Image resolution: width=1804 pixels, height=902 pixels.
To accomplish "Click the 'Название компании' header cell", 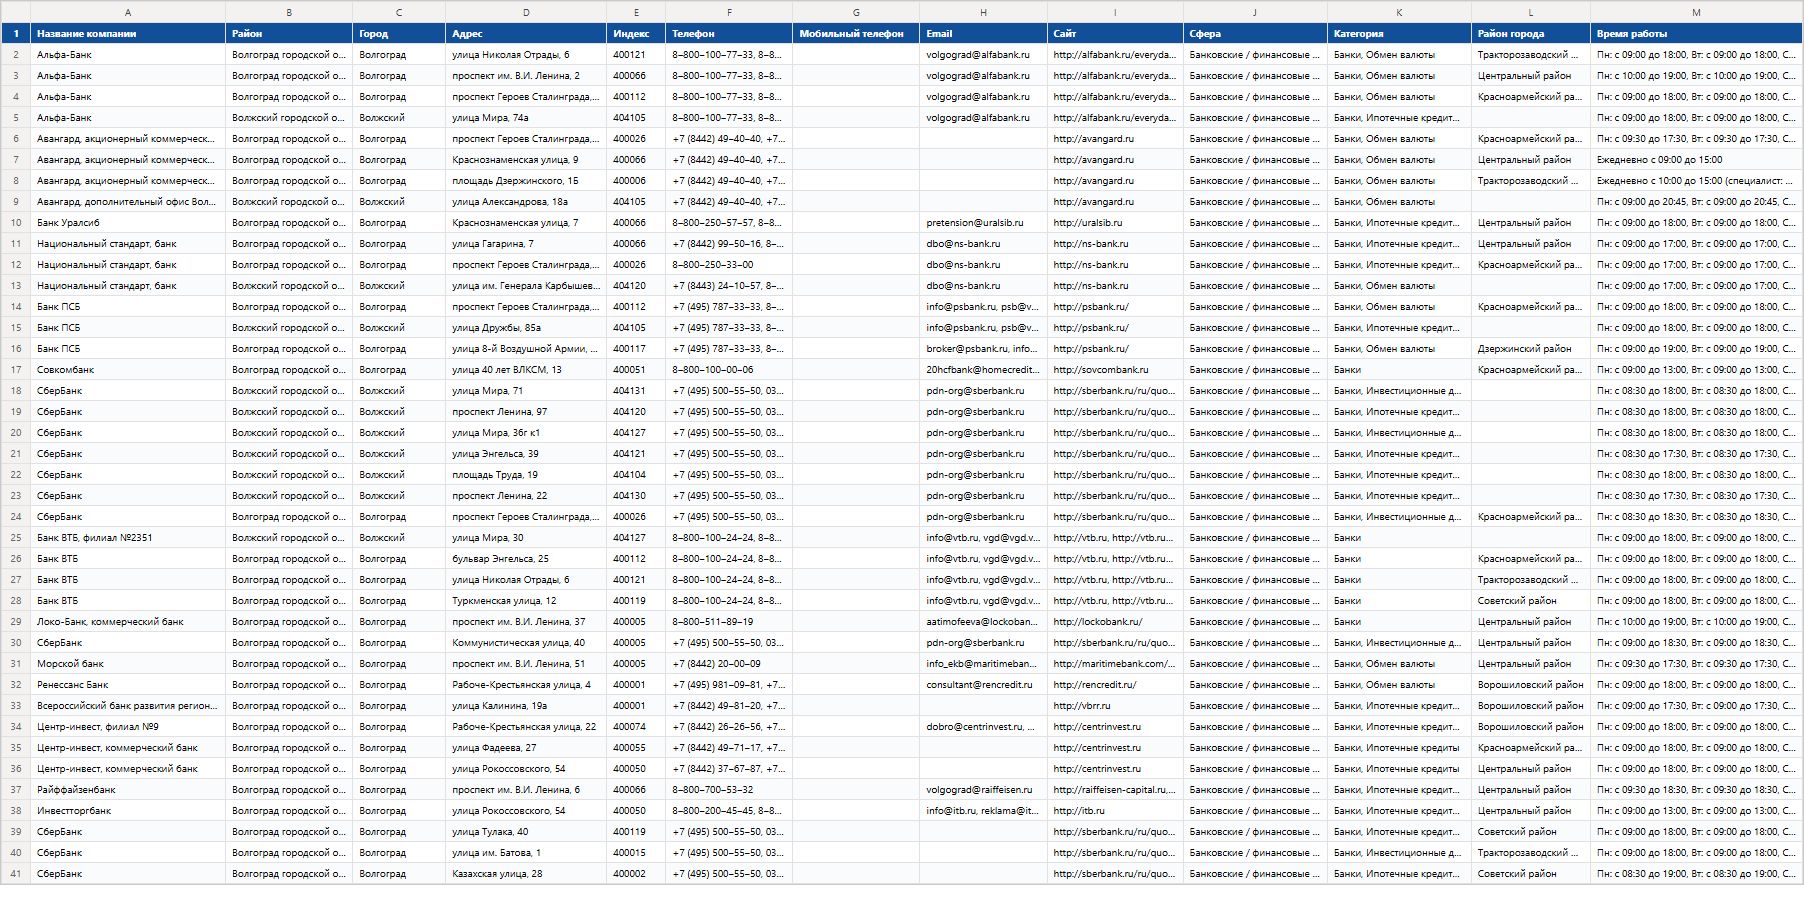I will pos(128,34).
